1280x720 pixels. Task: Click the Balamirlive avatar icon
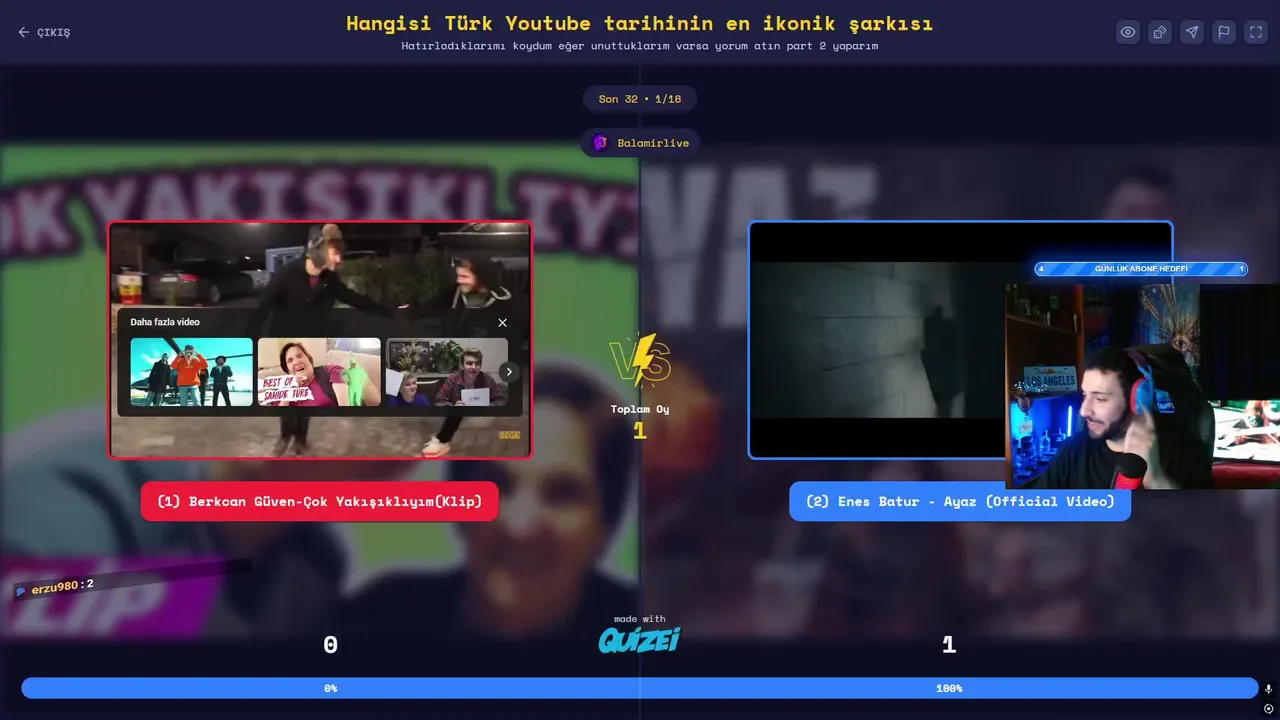[600, 143]
